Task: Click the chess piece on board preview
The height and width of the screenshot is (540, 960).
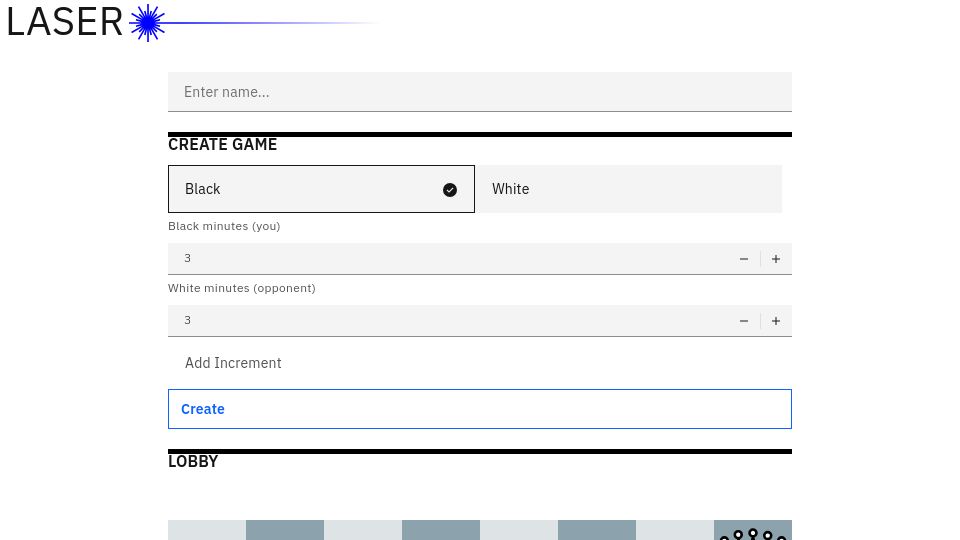Action: 752,533
